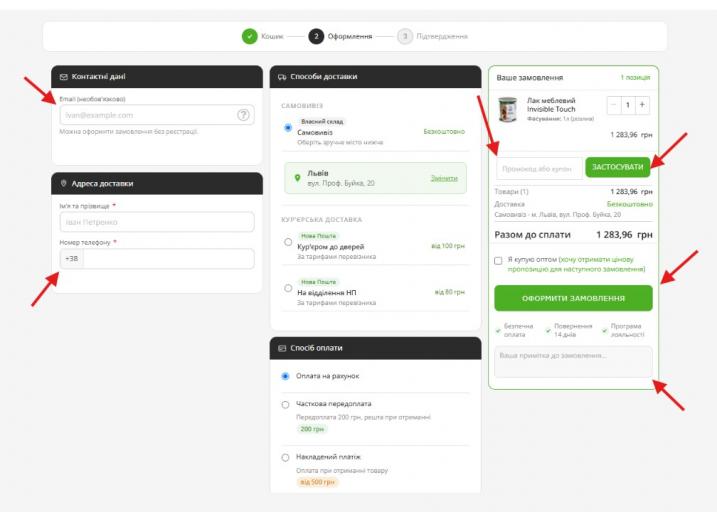
Task: Click the Оформлення step number 2 icon
Action: point(316,36)
